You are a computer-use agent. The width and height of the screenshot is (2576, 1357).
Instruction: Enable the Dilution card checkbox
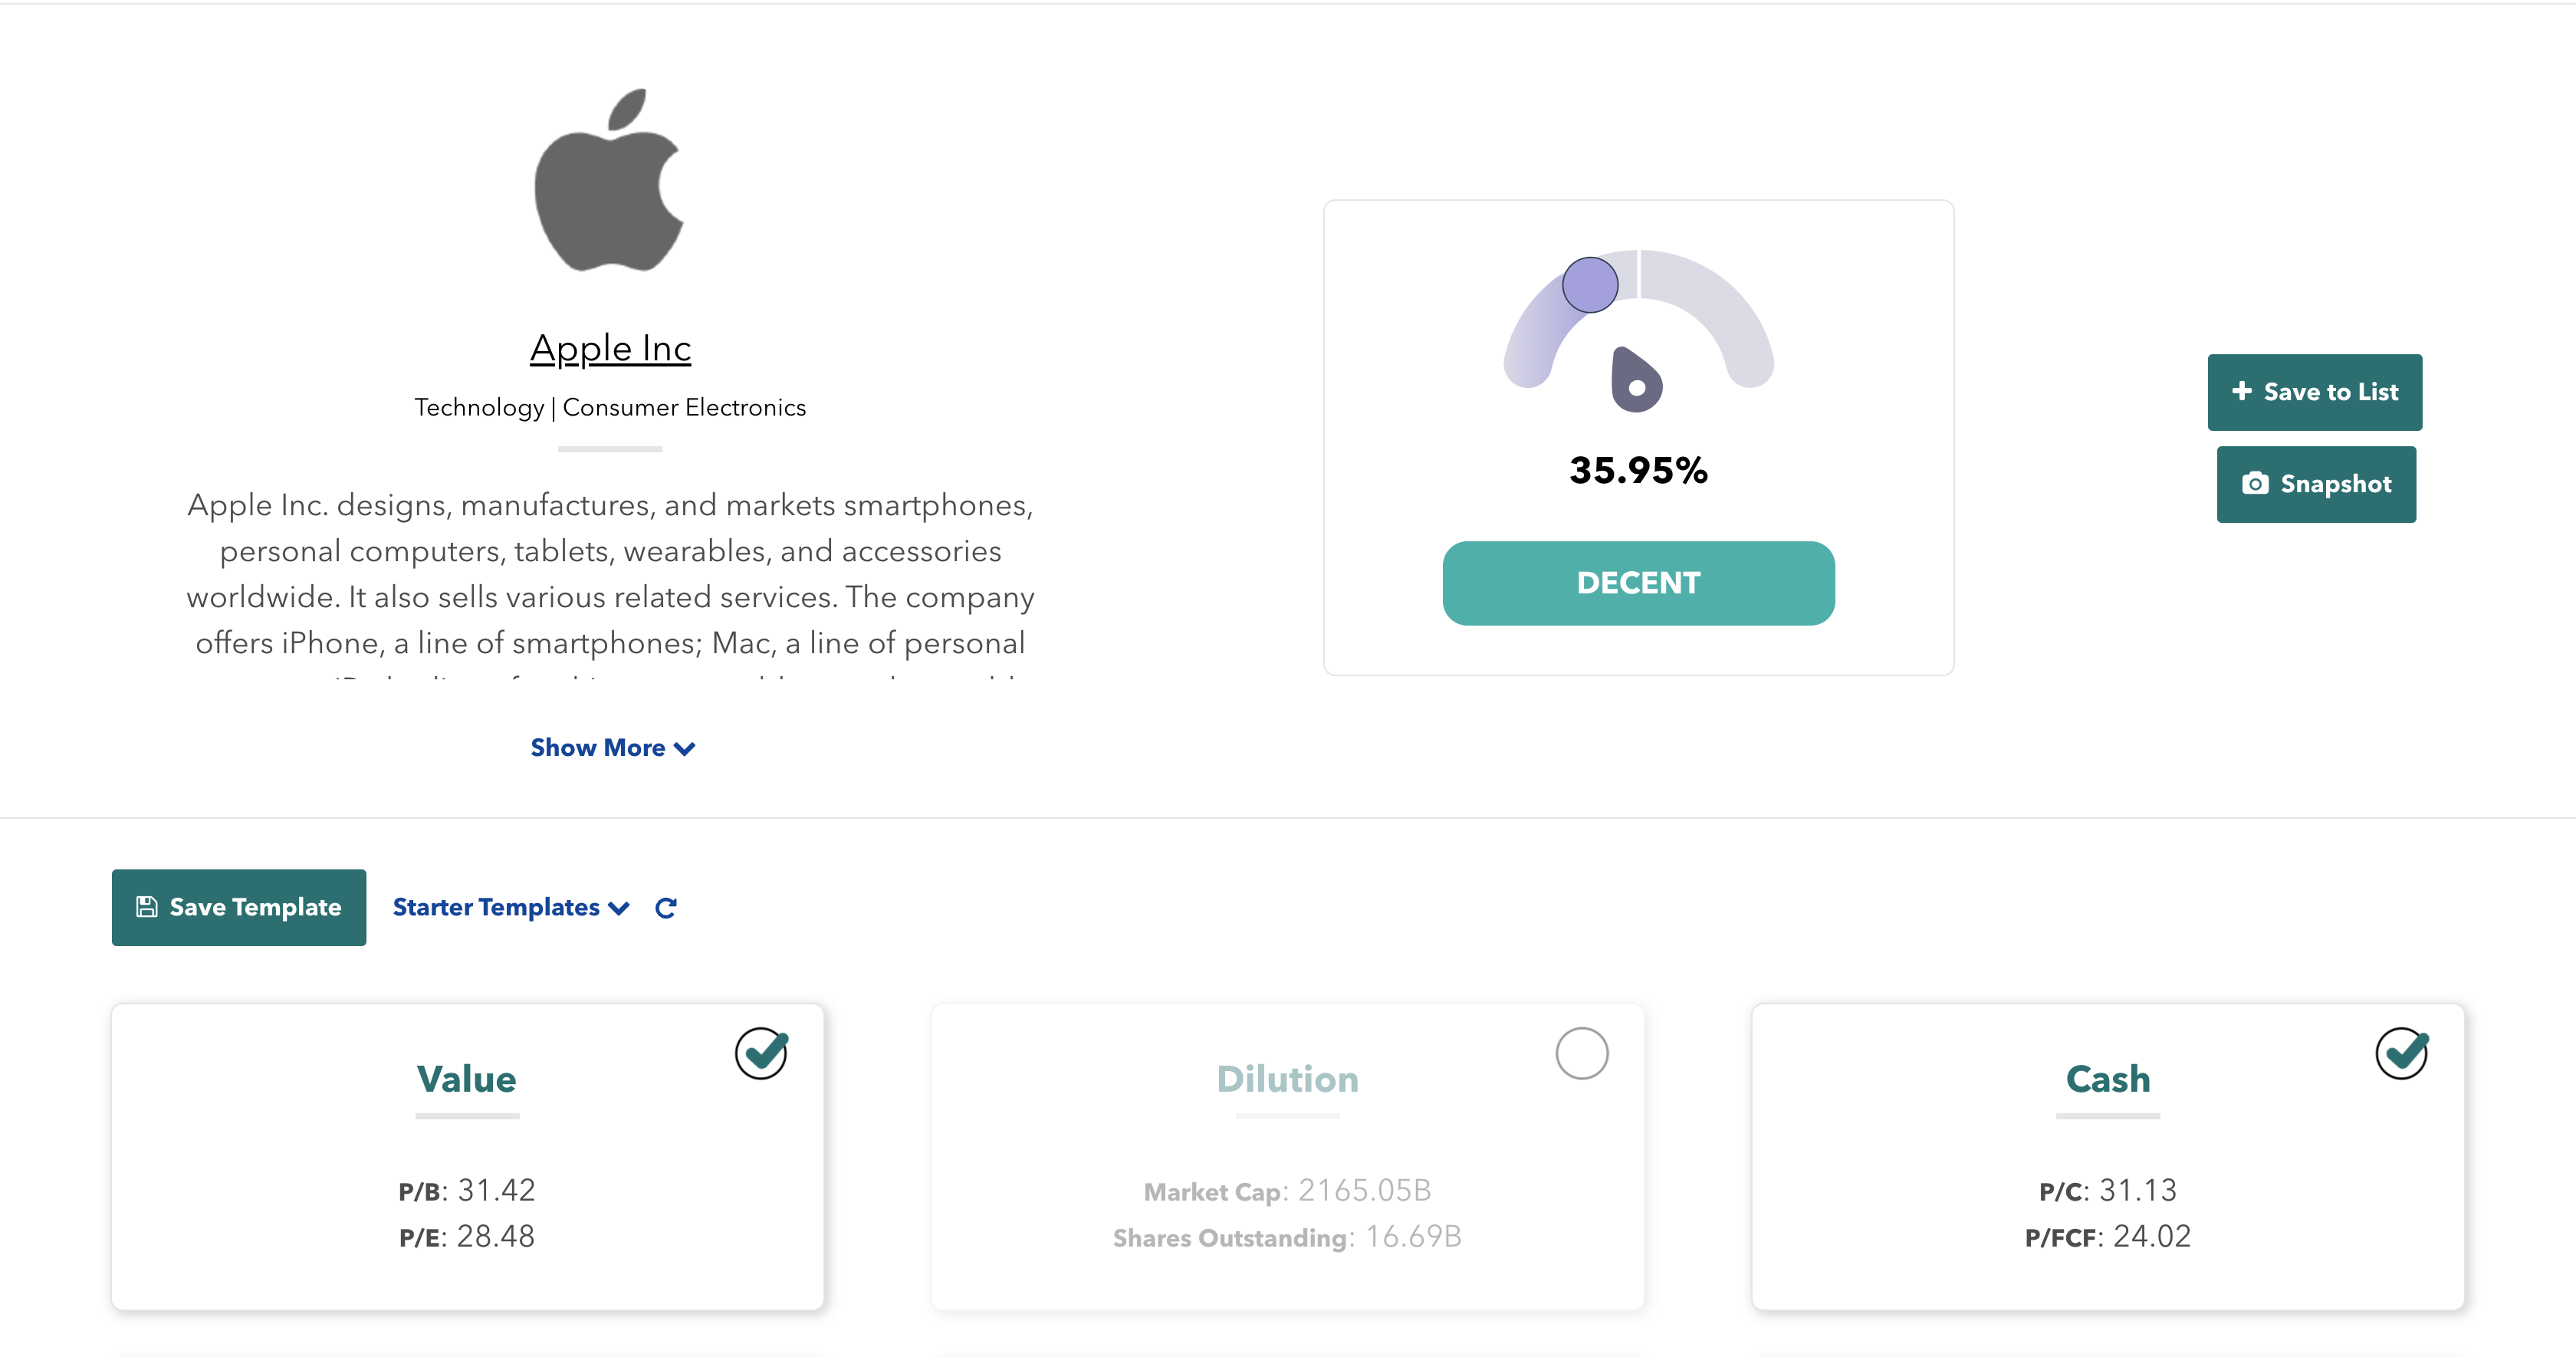(x=1581, y=1053)
